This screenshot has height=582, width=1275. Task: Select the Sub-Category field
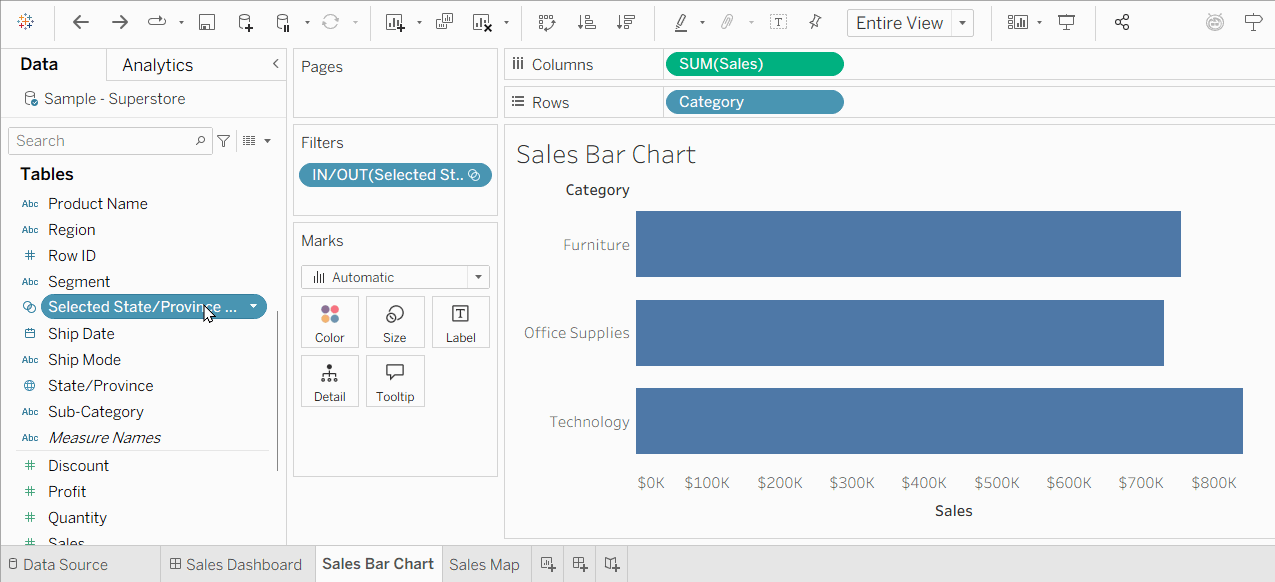tap(95, 412)
